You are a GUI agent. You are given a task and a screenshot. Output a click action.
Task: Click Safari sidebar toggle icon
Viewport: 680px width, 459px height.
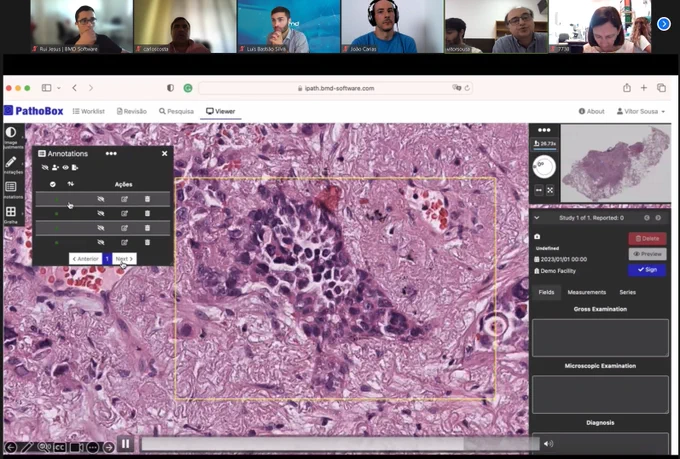(x=46, y=88)
